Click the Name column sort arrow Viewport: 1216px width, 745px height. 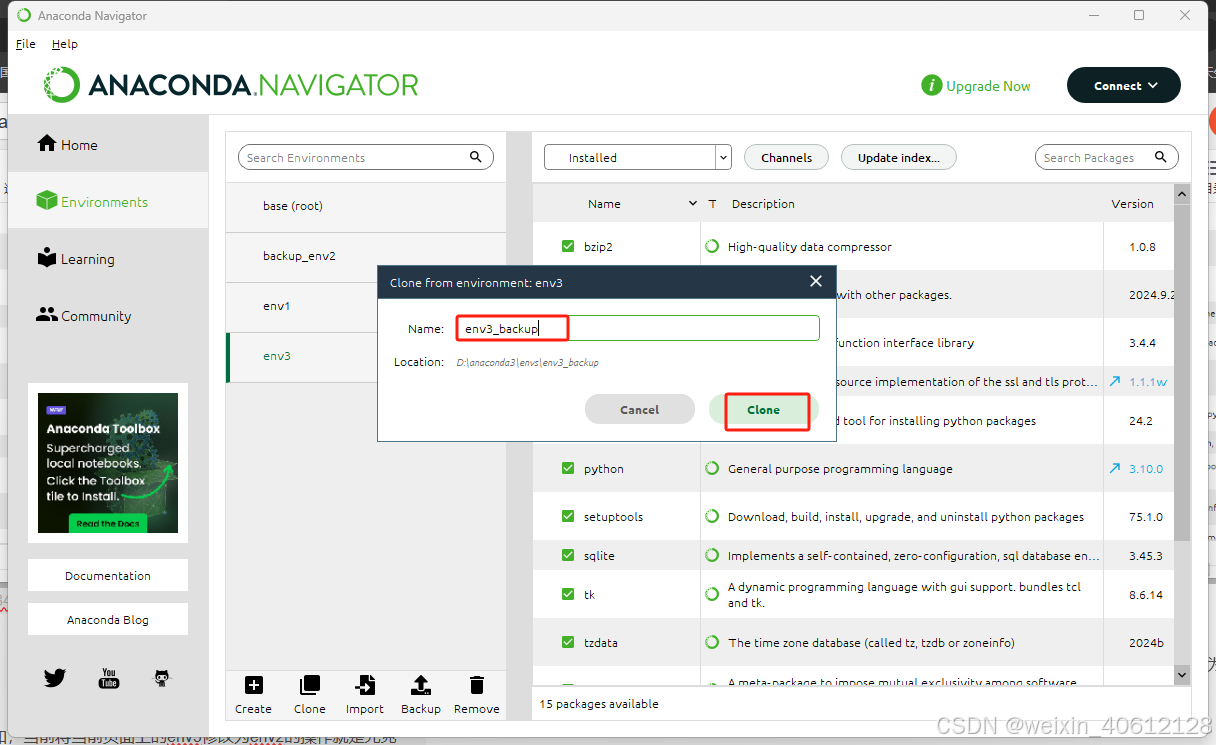coord(693,203)
